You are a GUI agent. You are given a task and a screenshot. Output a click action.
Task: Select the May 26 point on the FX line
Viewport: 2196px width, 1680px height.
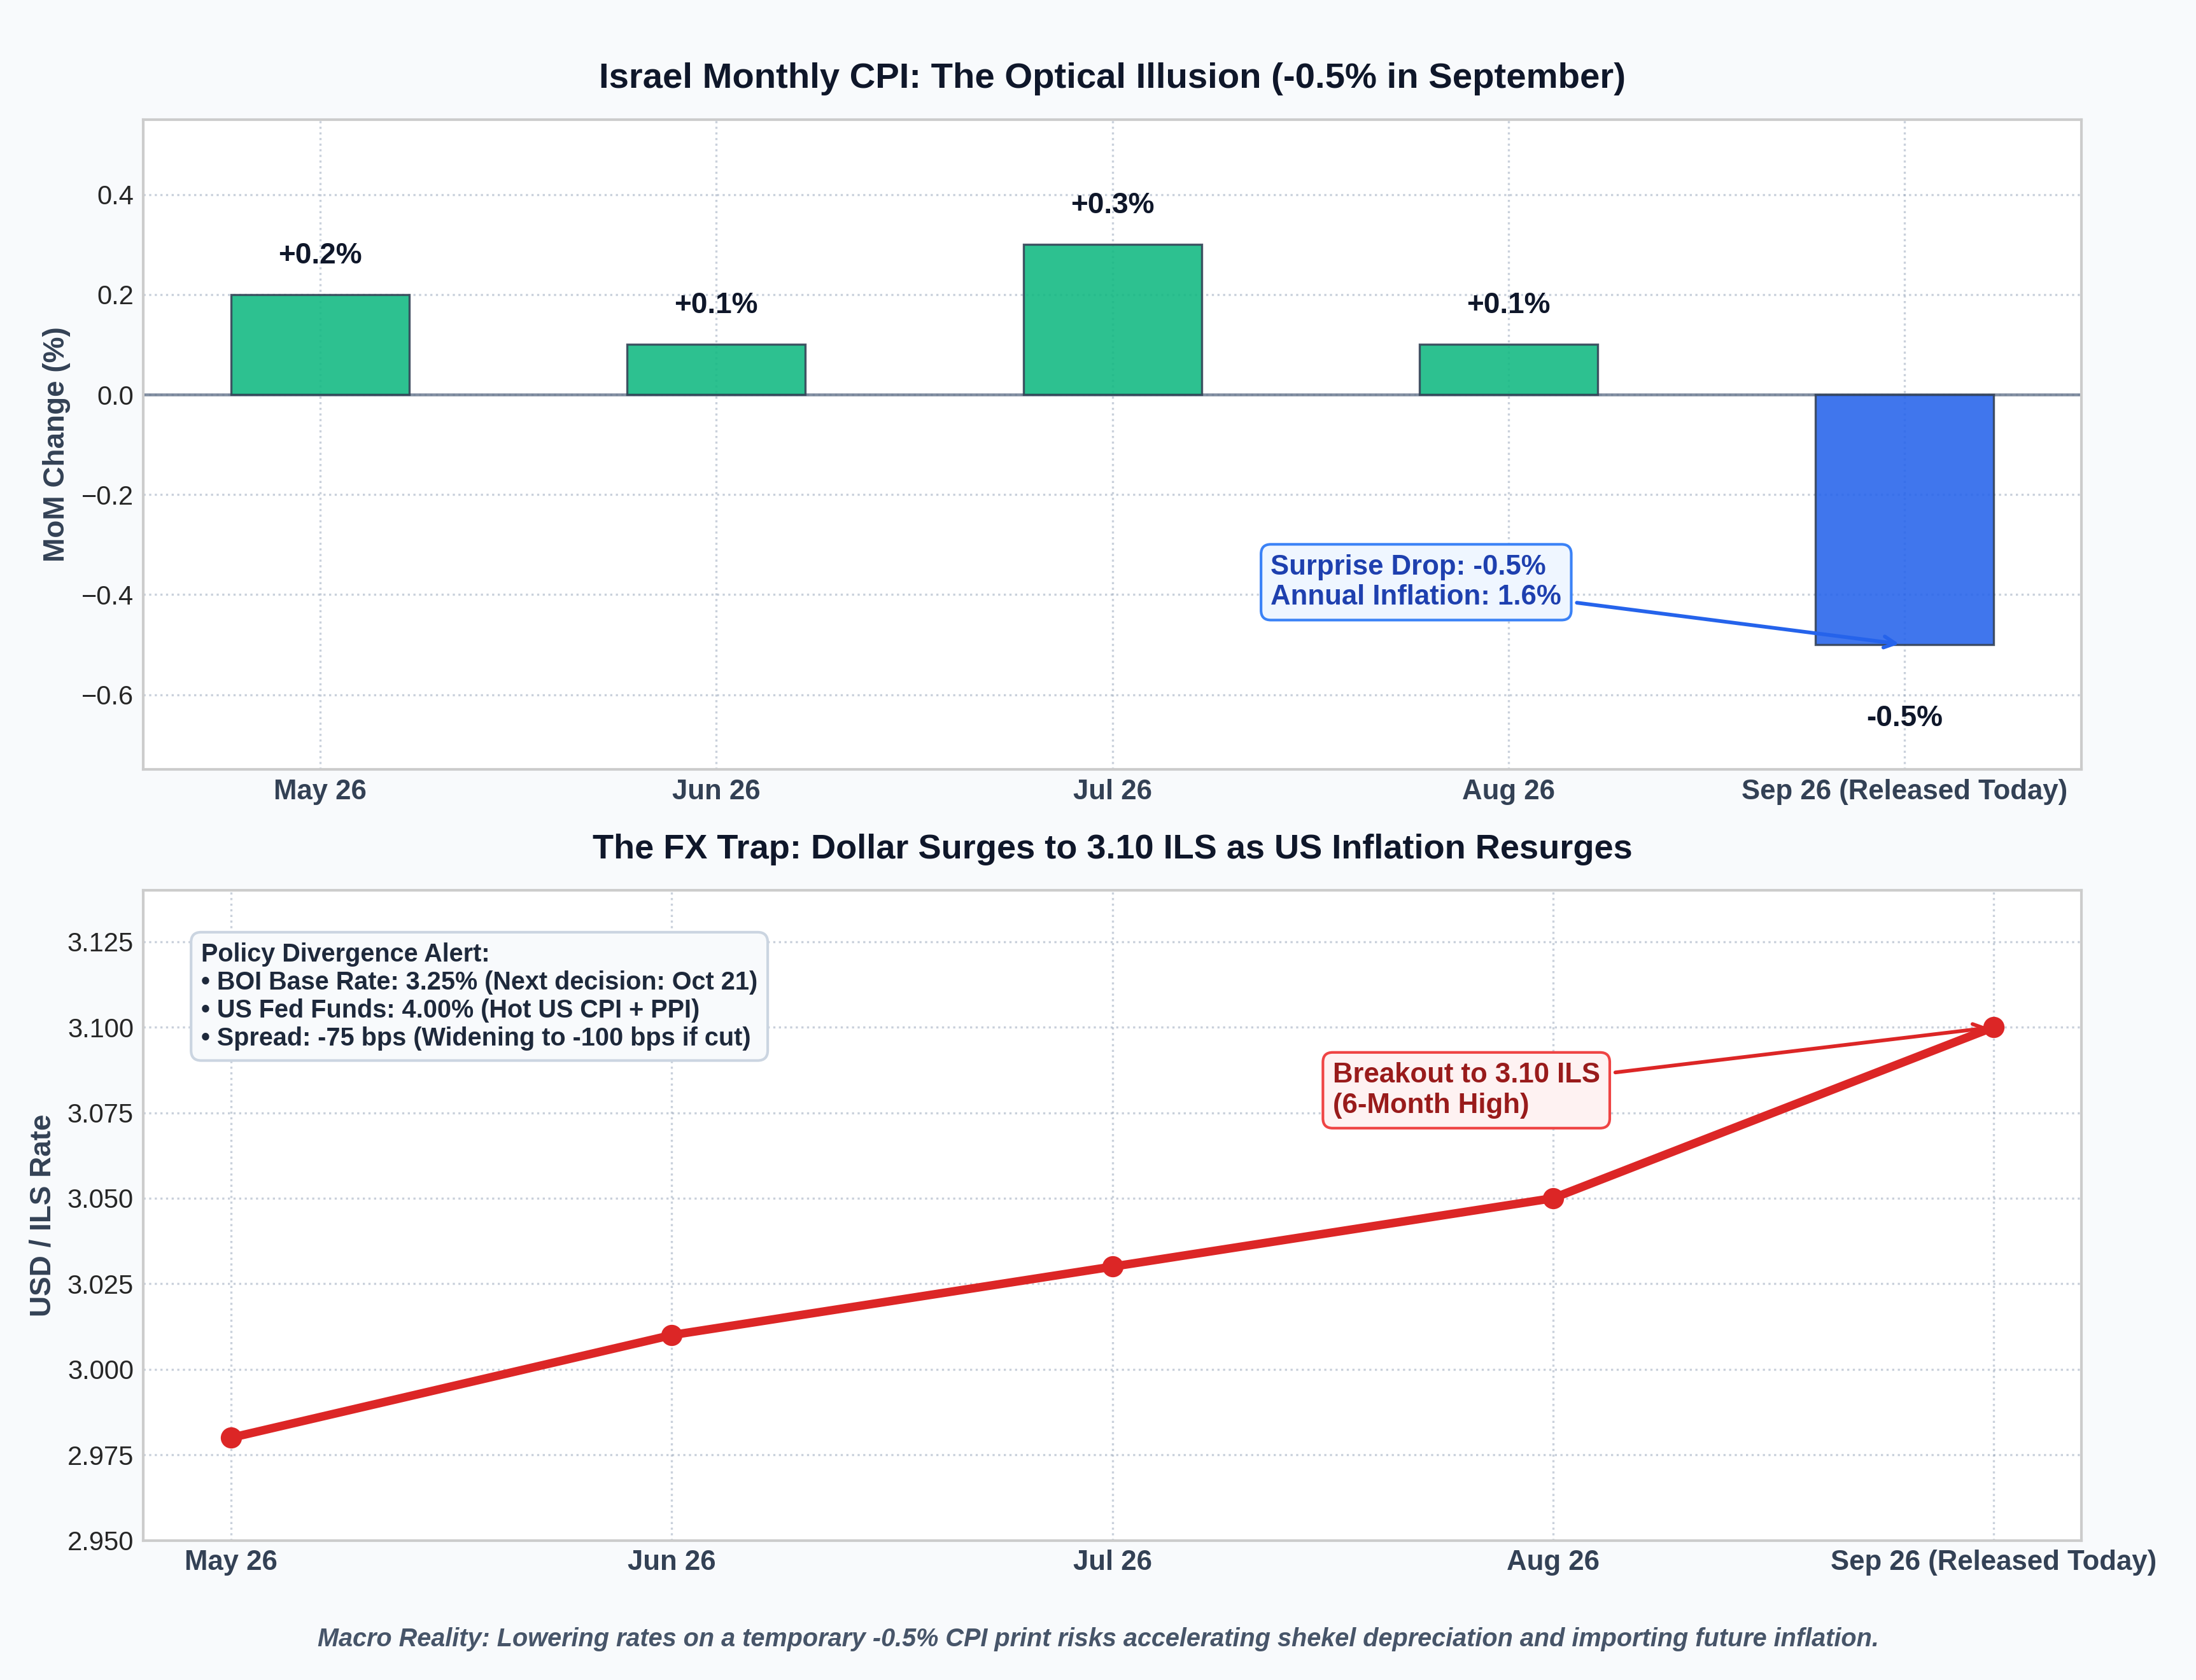pos(231,1438)
